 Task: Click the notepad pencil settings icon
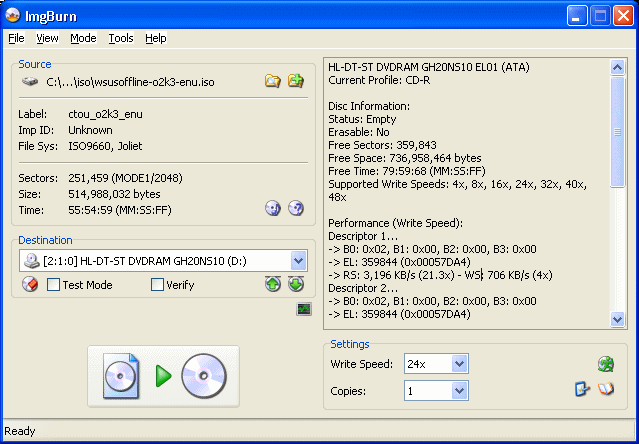582,389
